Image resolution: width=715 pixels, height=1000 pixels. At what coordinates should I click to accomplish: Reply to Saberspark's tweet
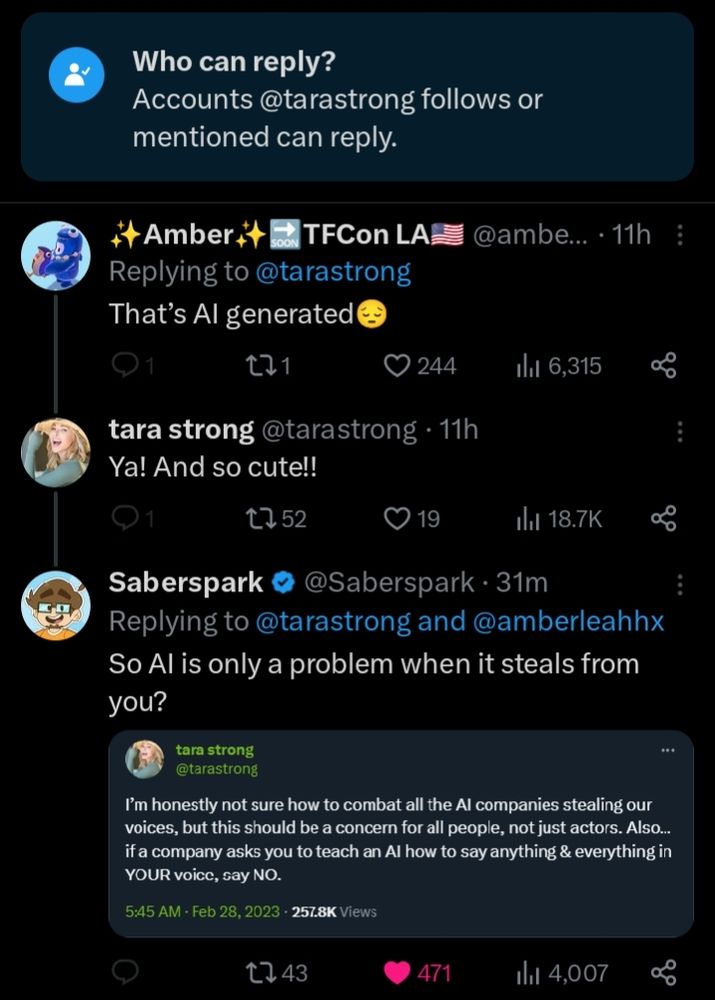(x=123, y=972)
